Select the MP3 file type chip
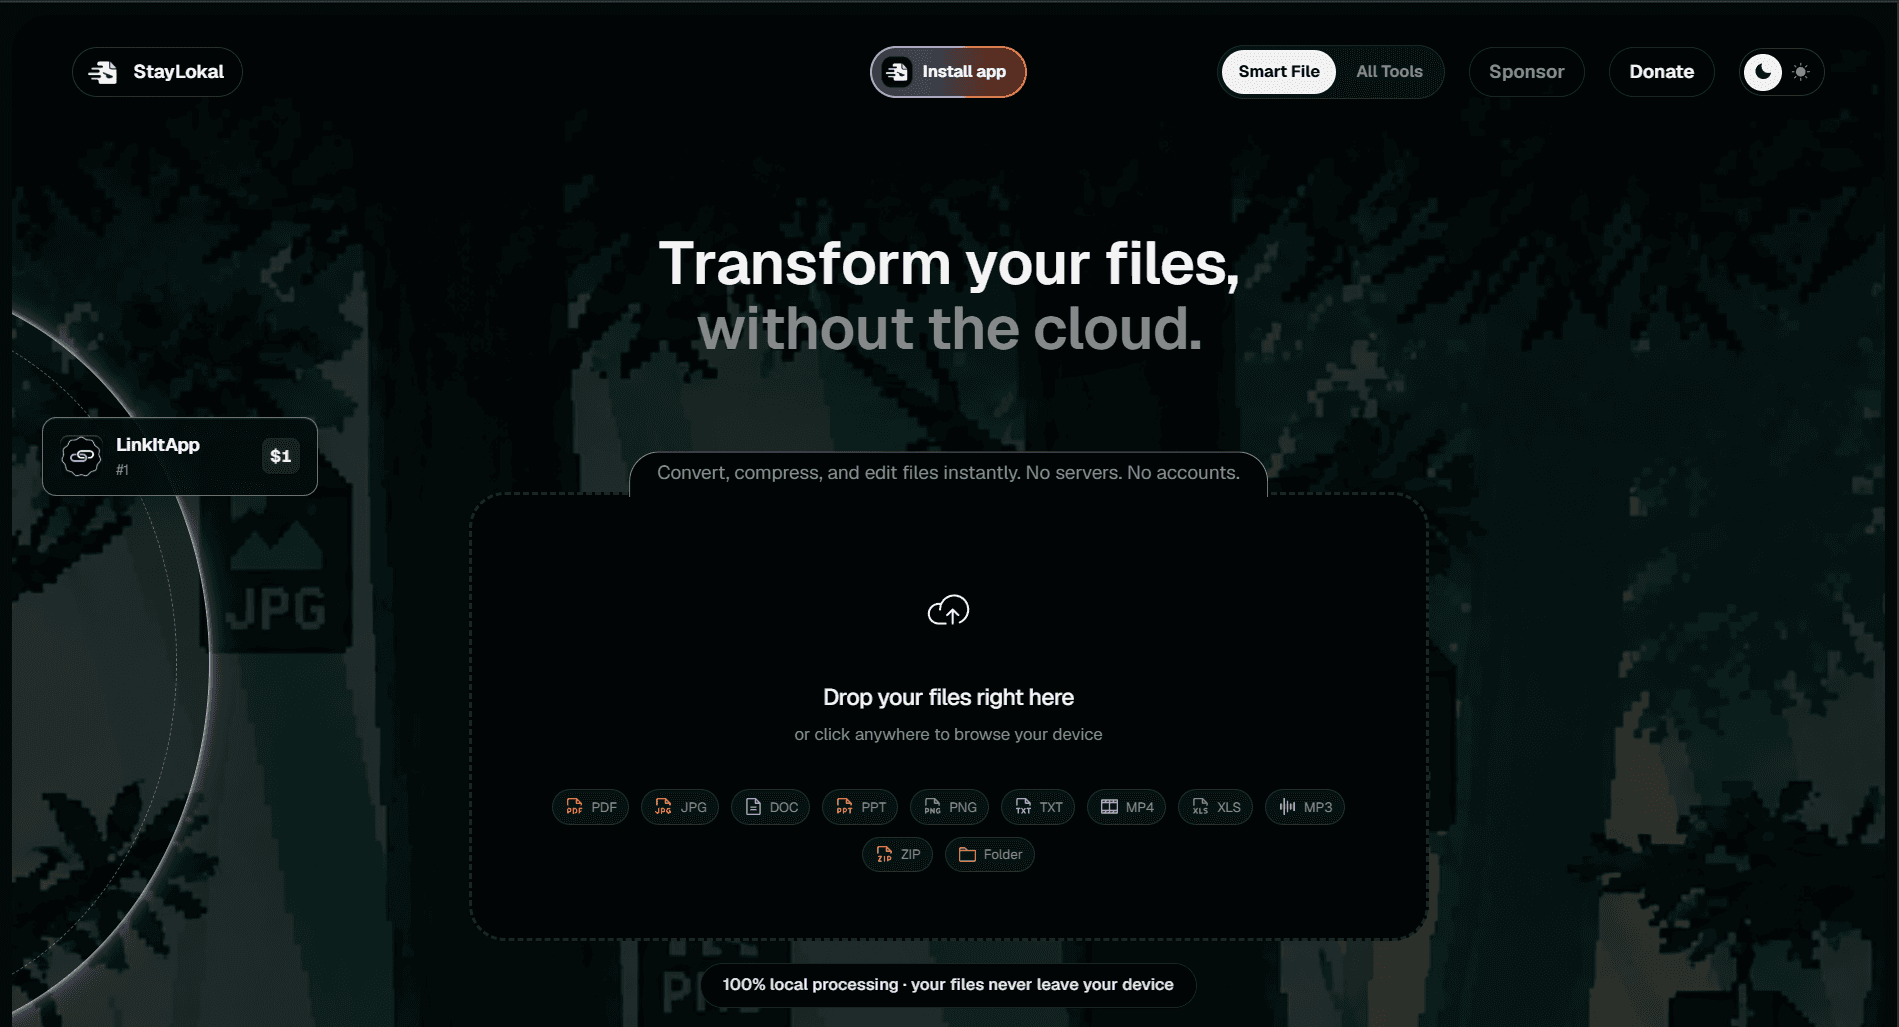 tap(1305, 807)
